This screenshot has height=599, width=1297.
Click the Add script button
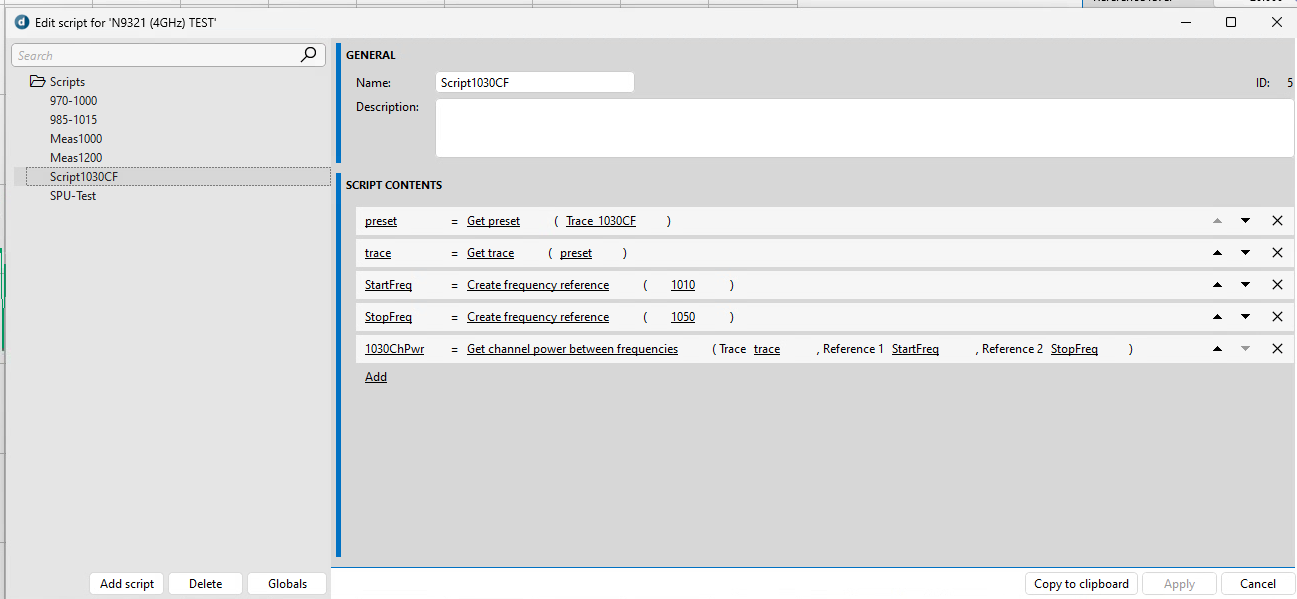pos(127,584)
